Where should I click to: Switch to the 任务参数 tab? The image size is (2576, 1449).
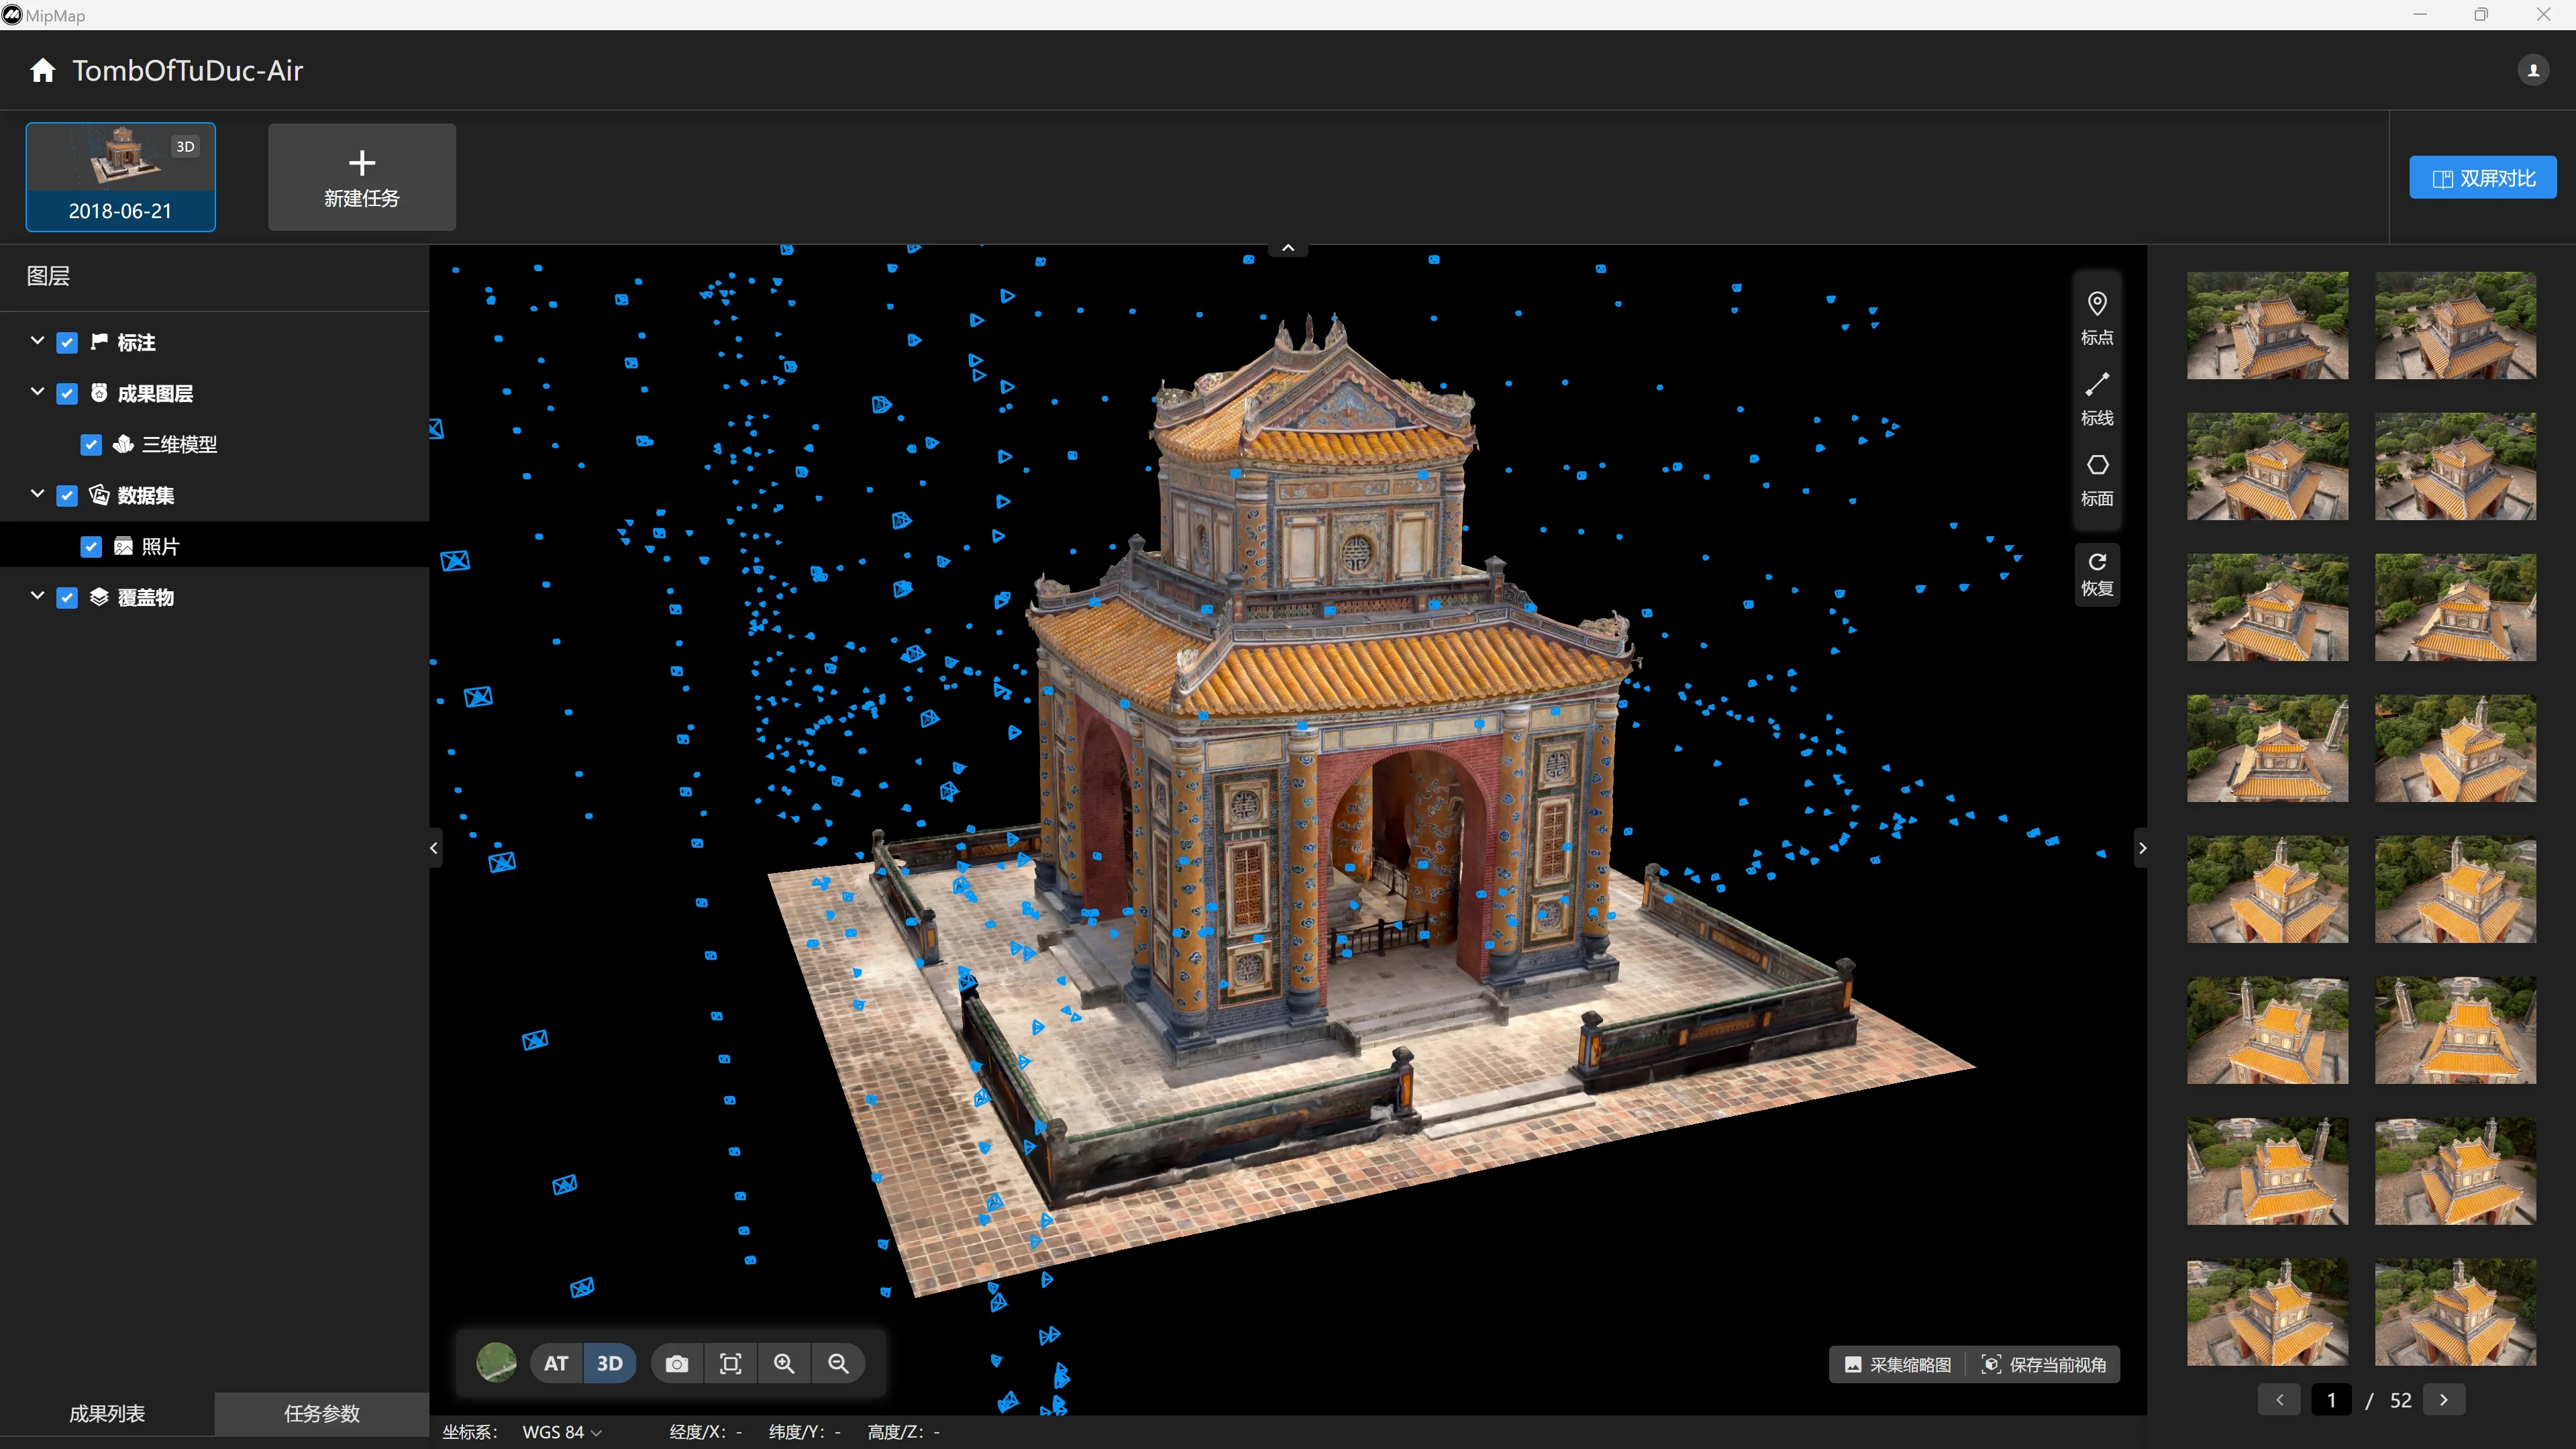point(321,1414)
